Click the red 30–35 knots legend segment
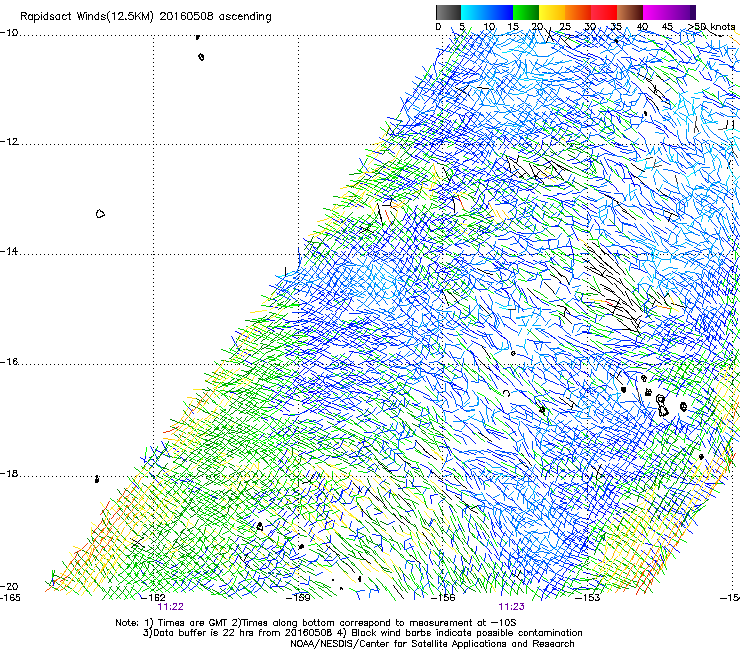The height and width of the screenshot is (650, 740). [604, 12]
